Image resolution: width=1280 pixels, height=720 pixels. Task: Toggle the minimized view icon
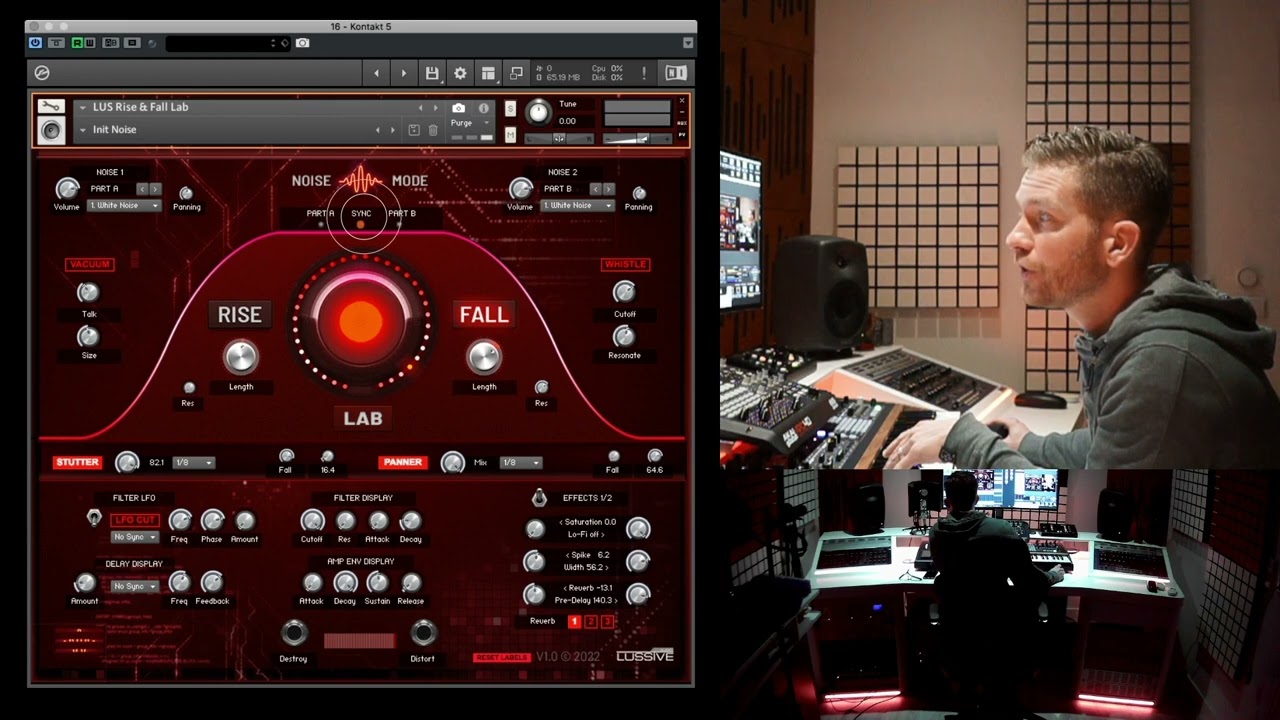(516, 73)
